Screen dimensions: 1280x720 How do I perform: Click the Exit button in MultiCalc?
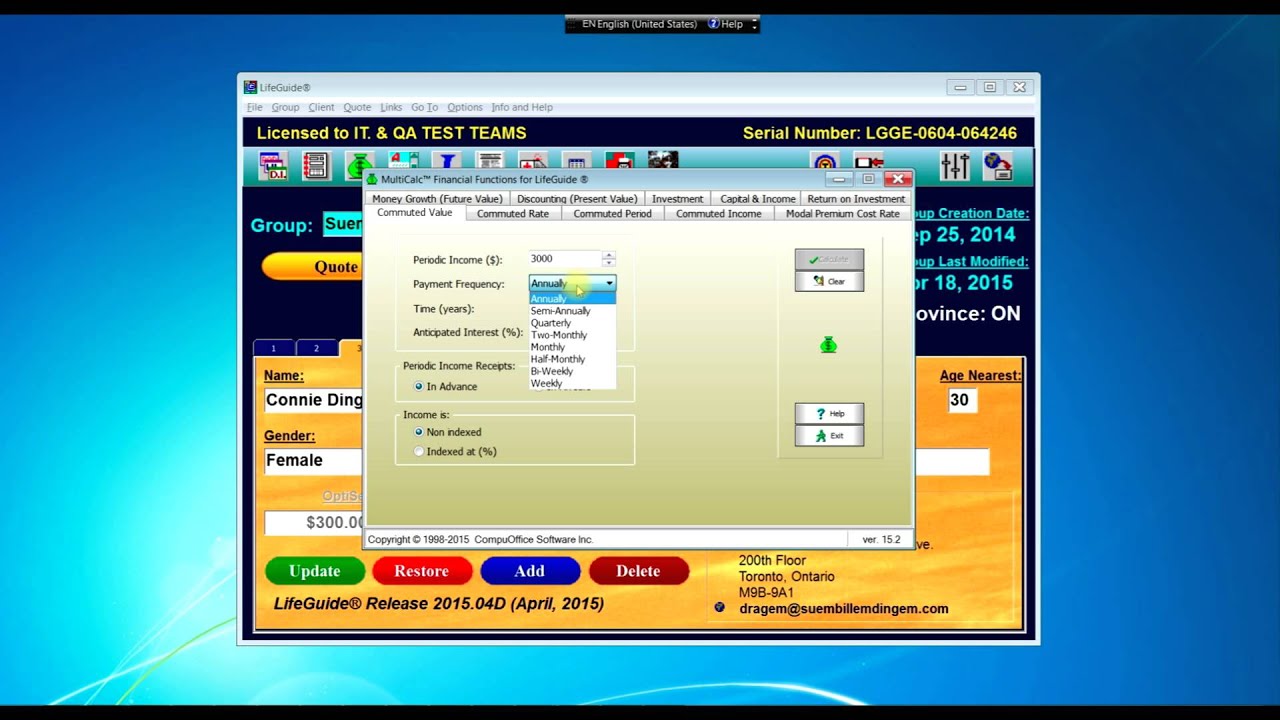click(x=829, y=435)
